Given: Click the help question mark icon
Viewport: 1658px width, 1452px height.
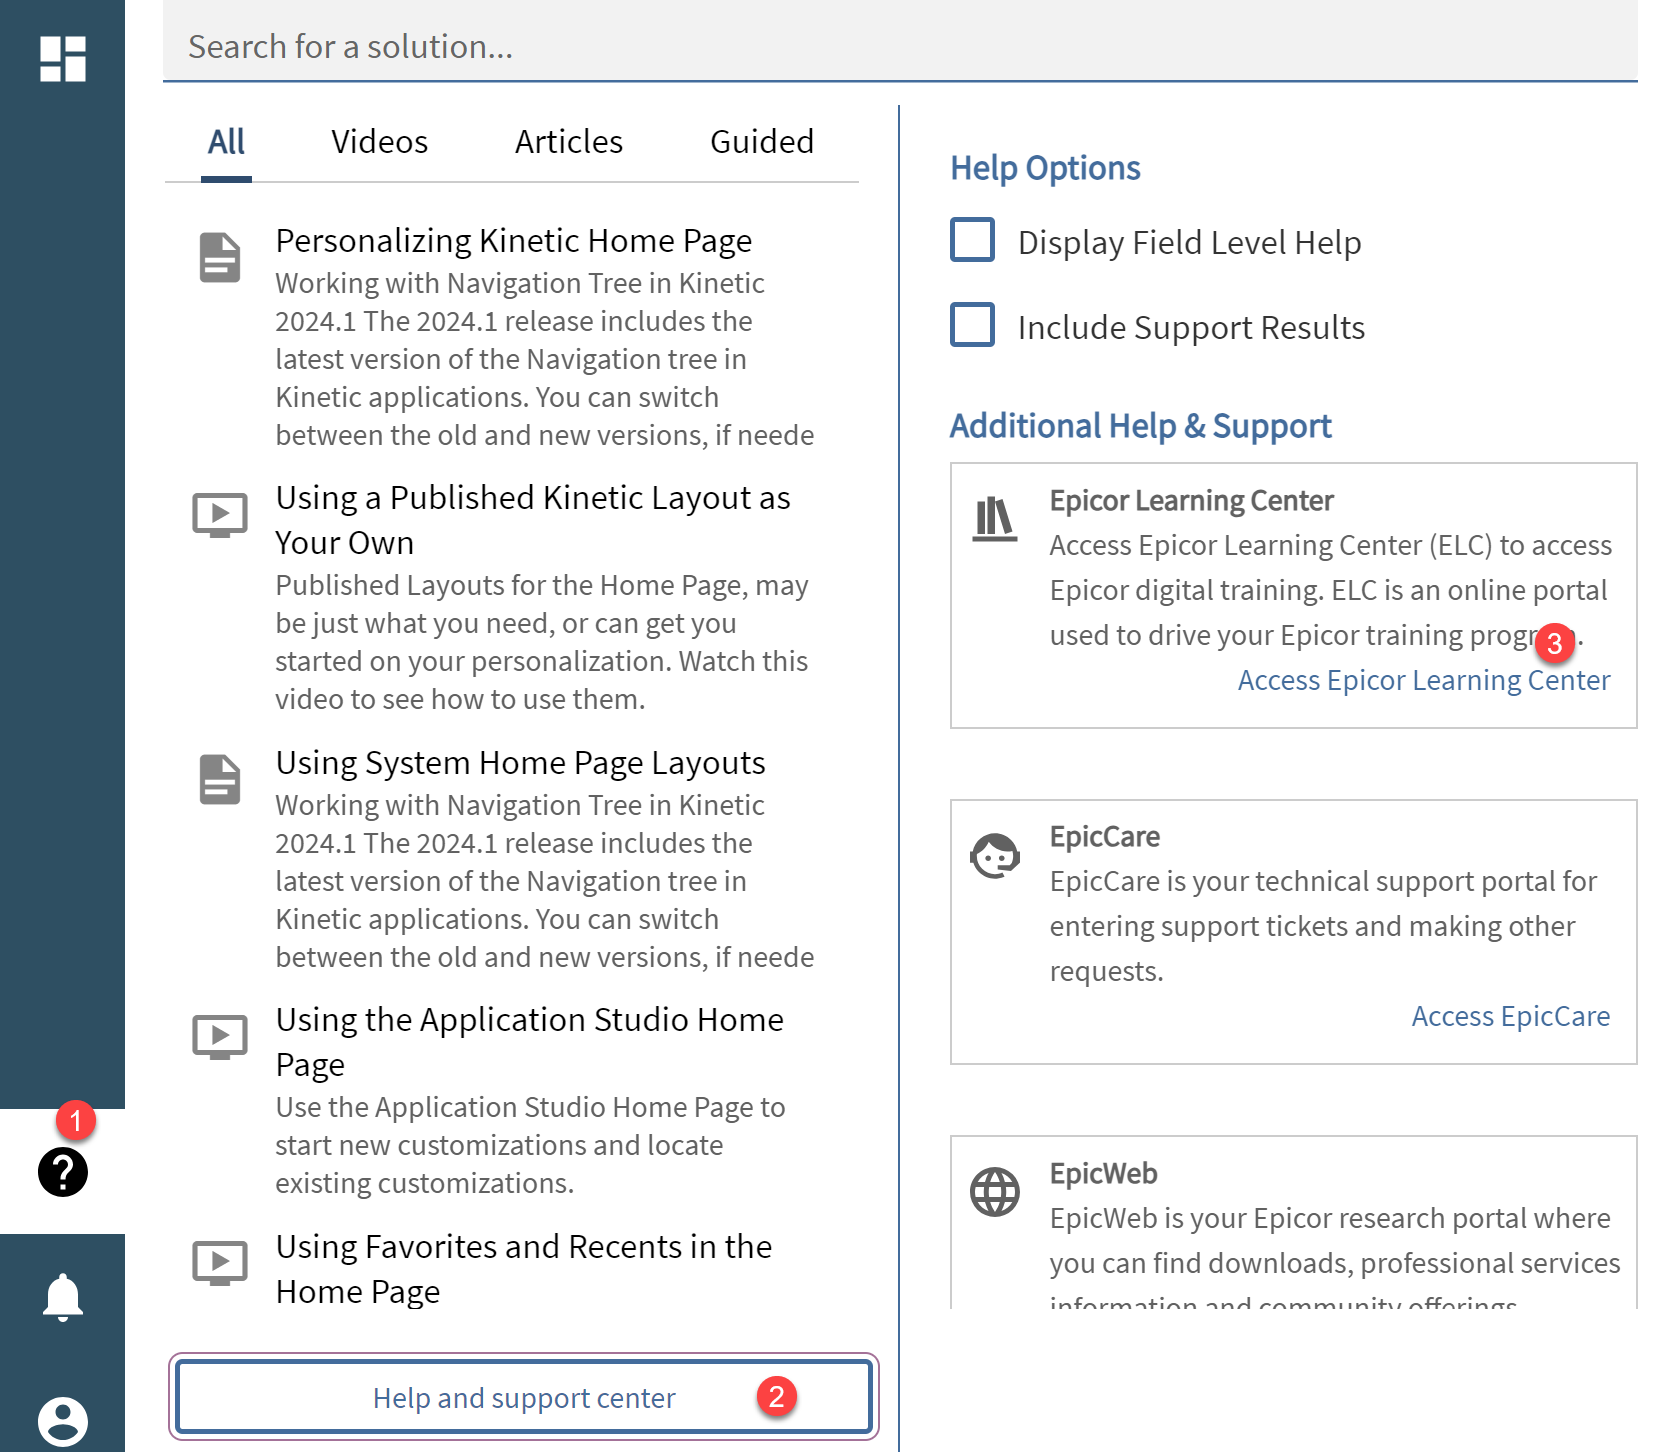Looking at the screenshot, I should [62, 1172].
